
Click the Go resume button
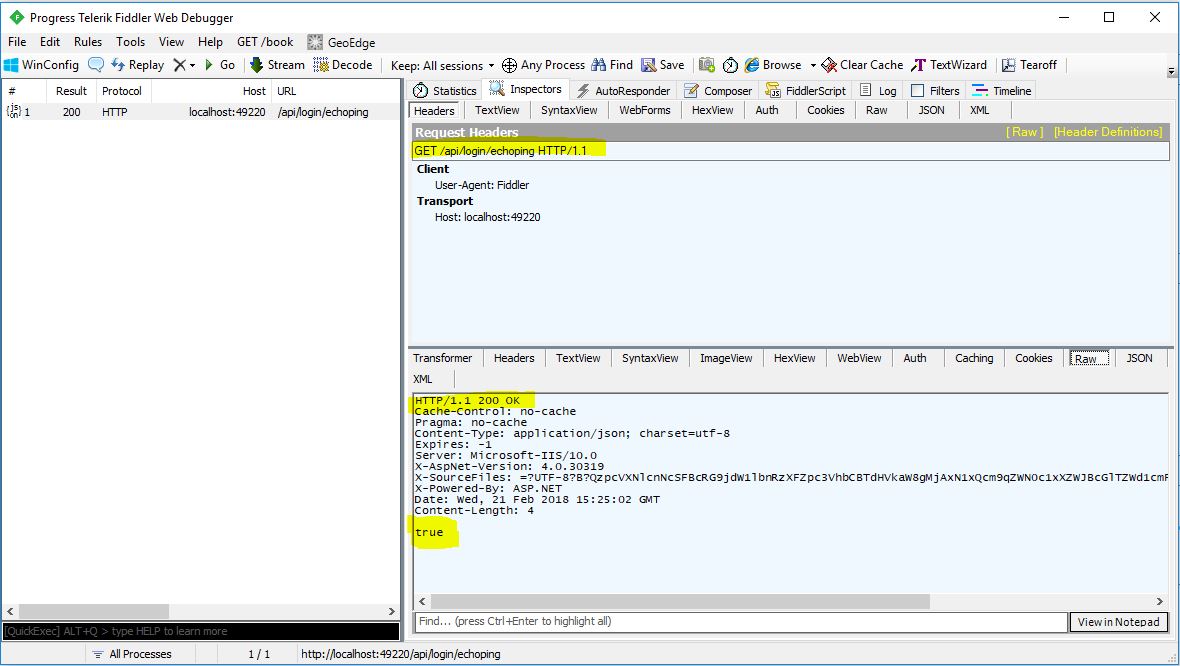point(220,65)
